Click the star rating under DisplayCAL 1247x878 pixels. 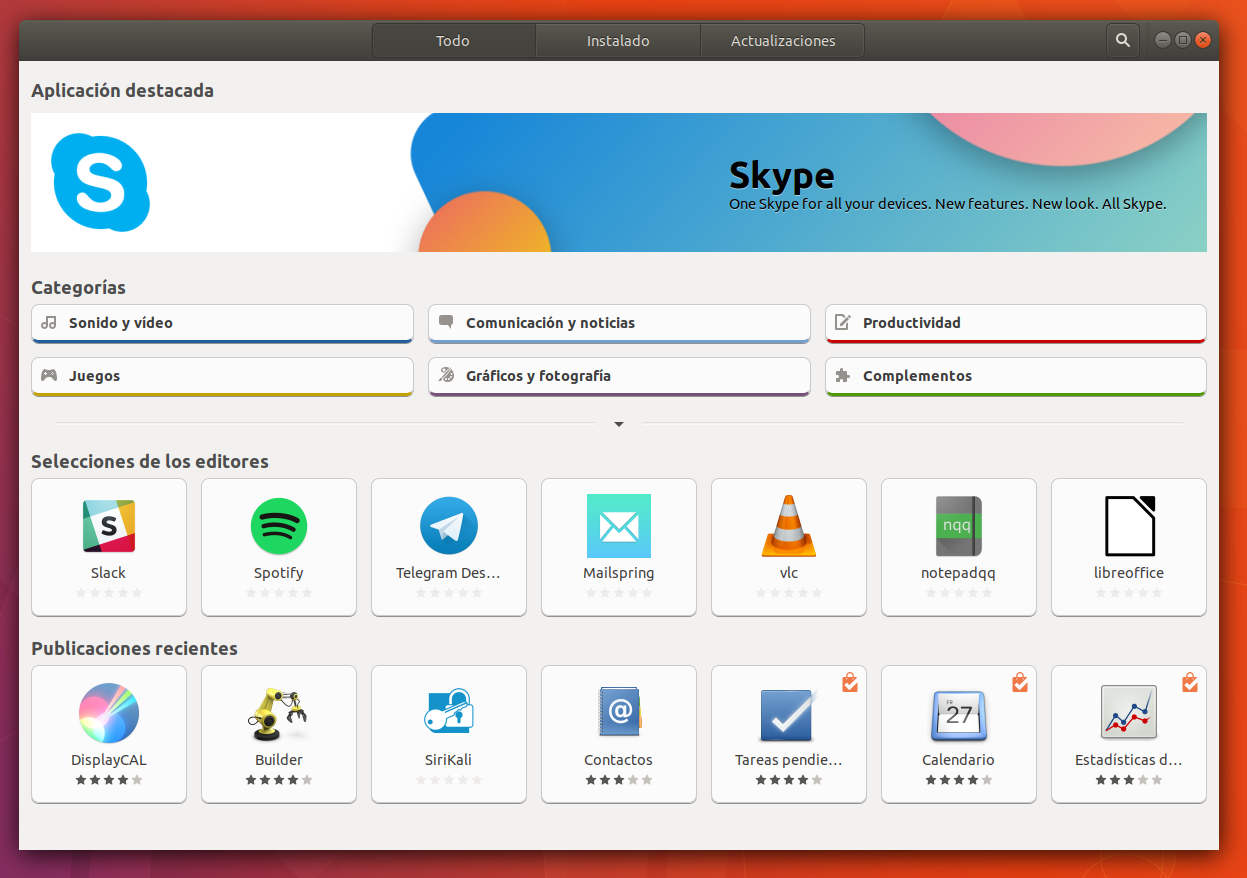109,780
